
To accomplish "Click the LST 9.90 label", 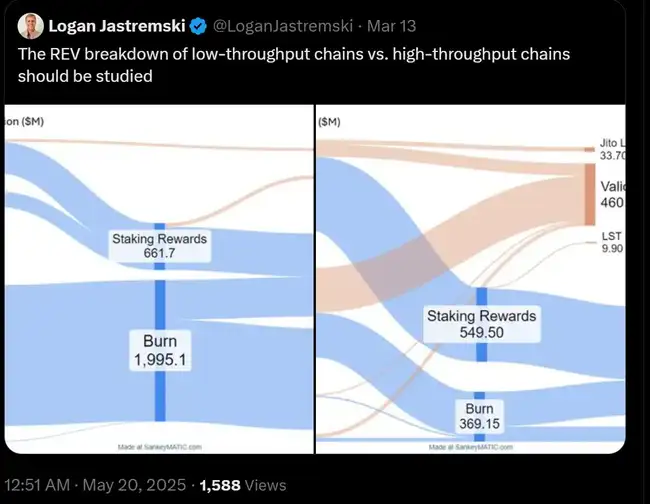I will click(x=611, y=242).
